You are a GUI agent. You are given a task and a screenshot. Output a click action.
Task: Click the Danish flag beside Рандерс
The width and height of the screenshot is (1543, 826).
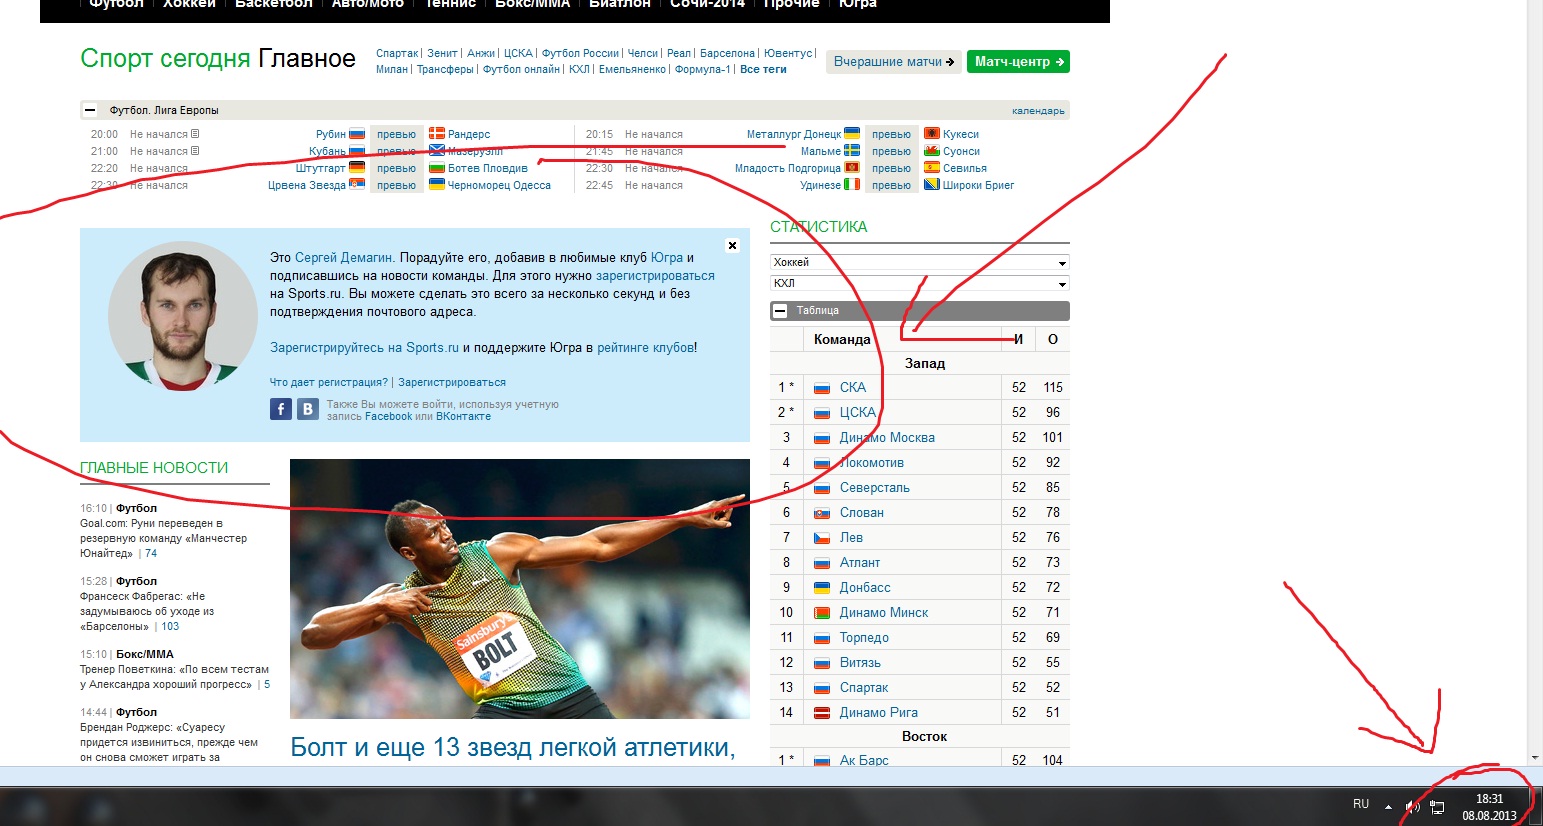437,134
